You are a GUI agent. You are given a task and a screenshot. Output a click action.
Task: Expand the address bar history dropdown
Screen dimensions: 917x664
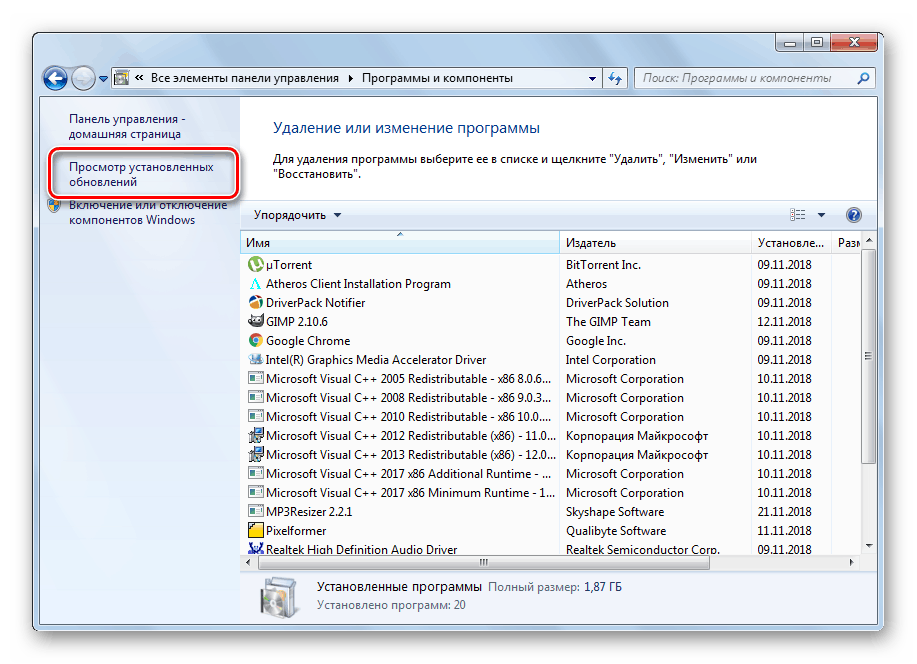coord(592,78)
